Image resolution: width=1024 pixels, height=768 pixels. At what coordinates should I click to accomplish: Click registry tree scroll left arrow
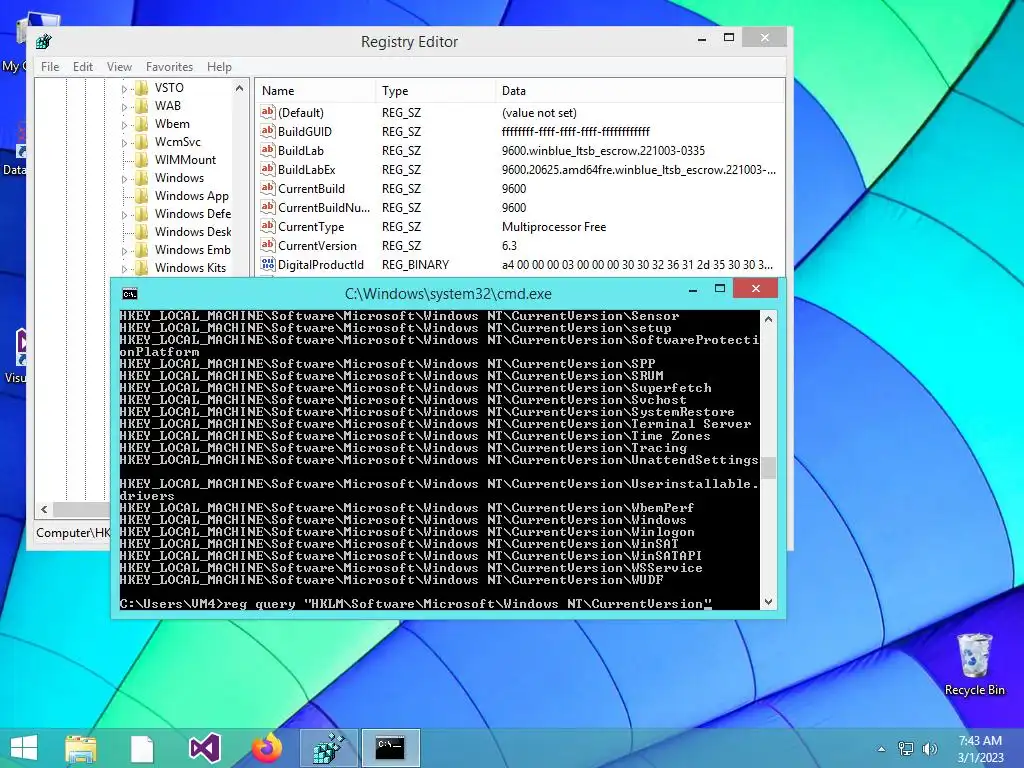44,509
